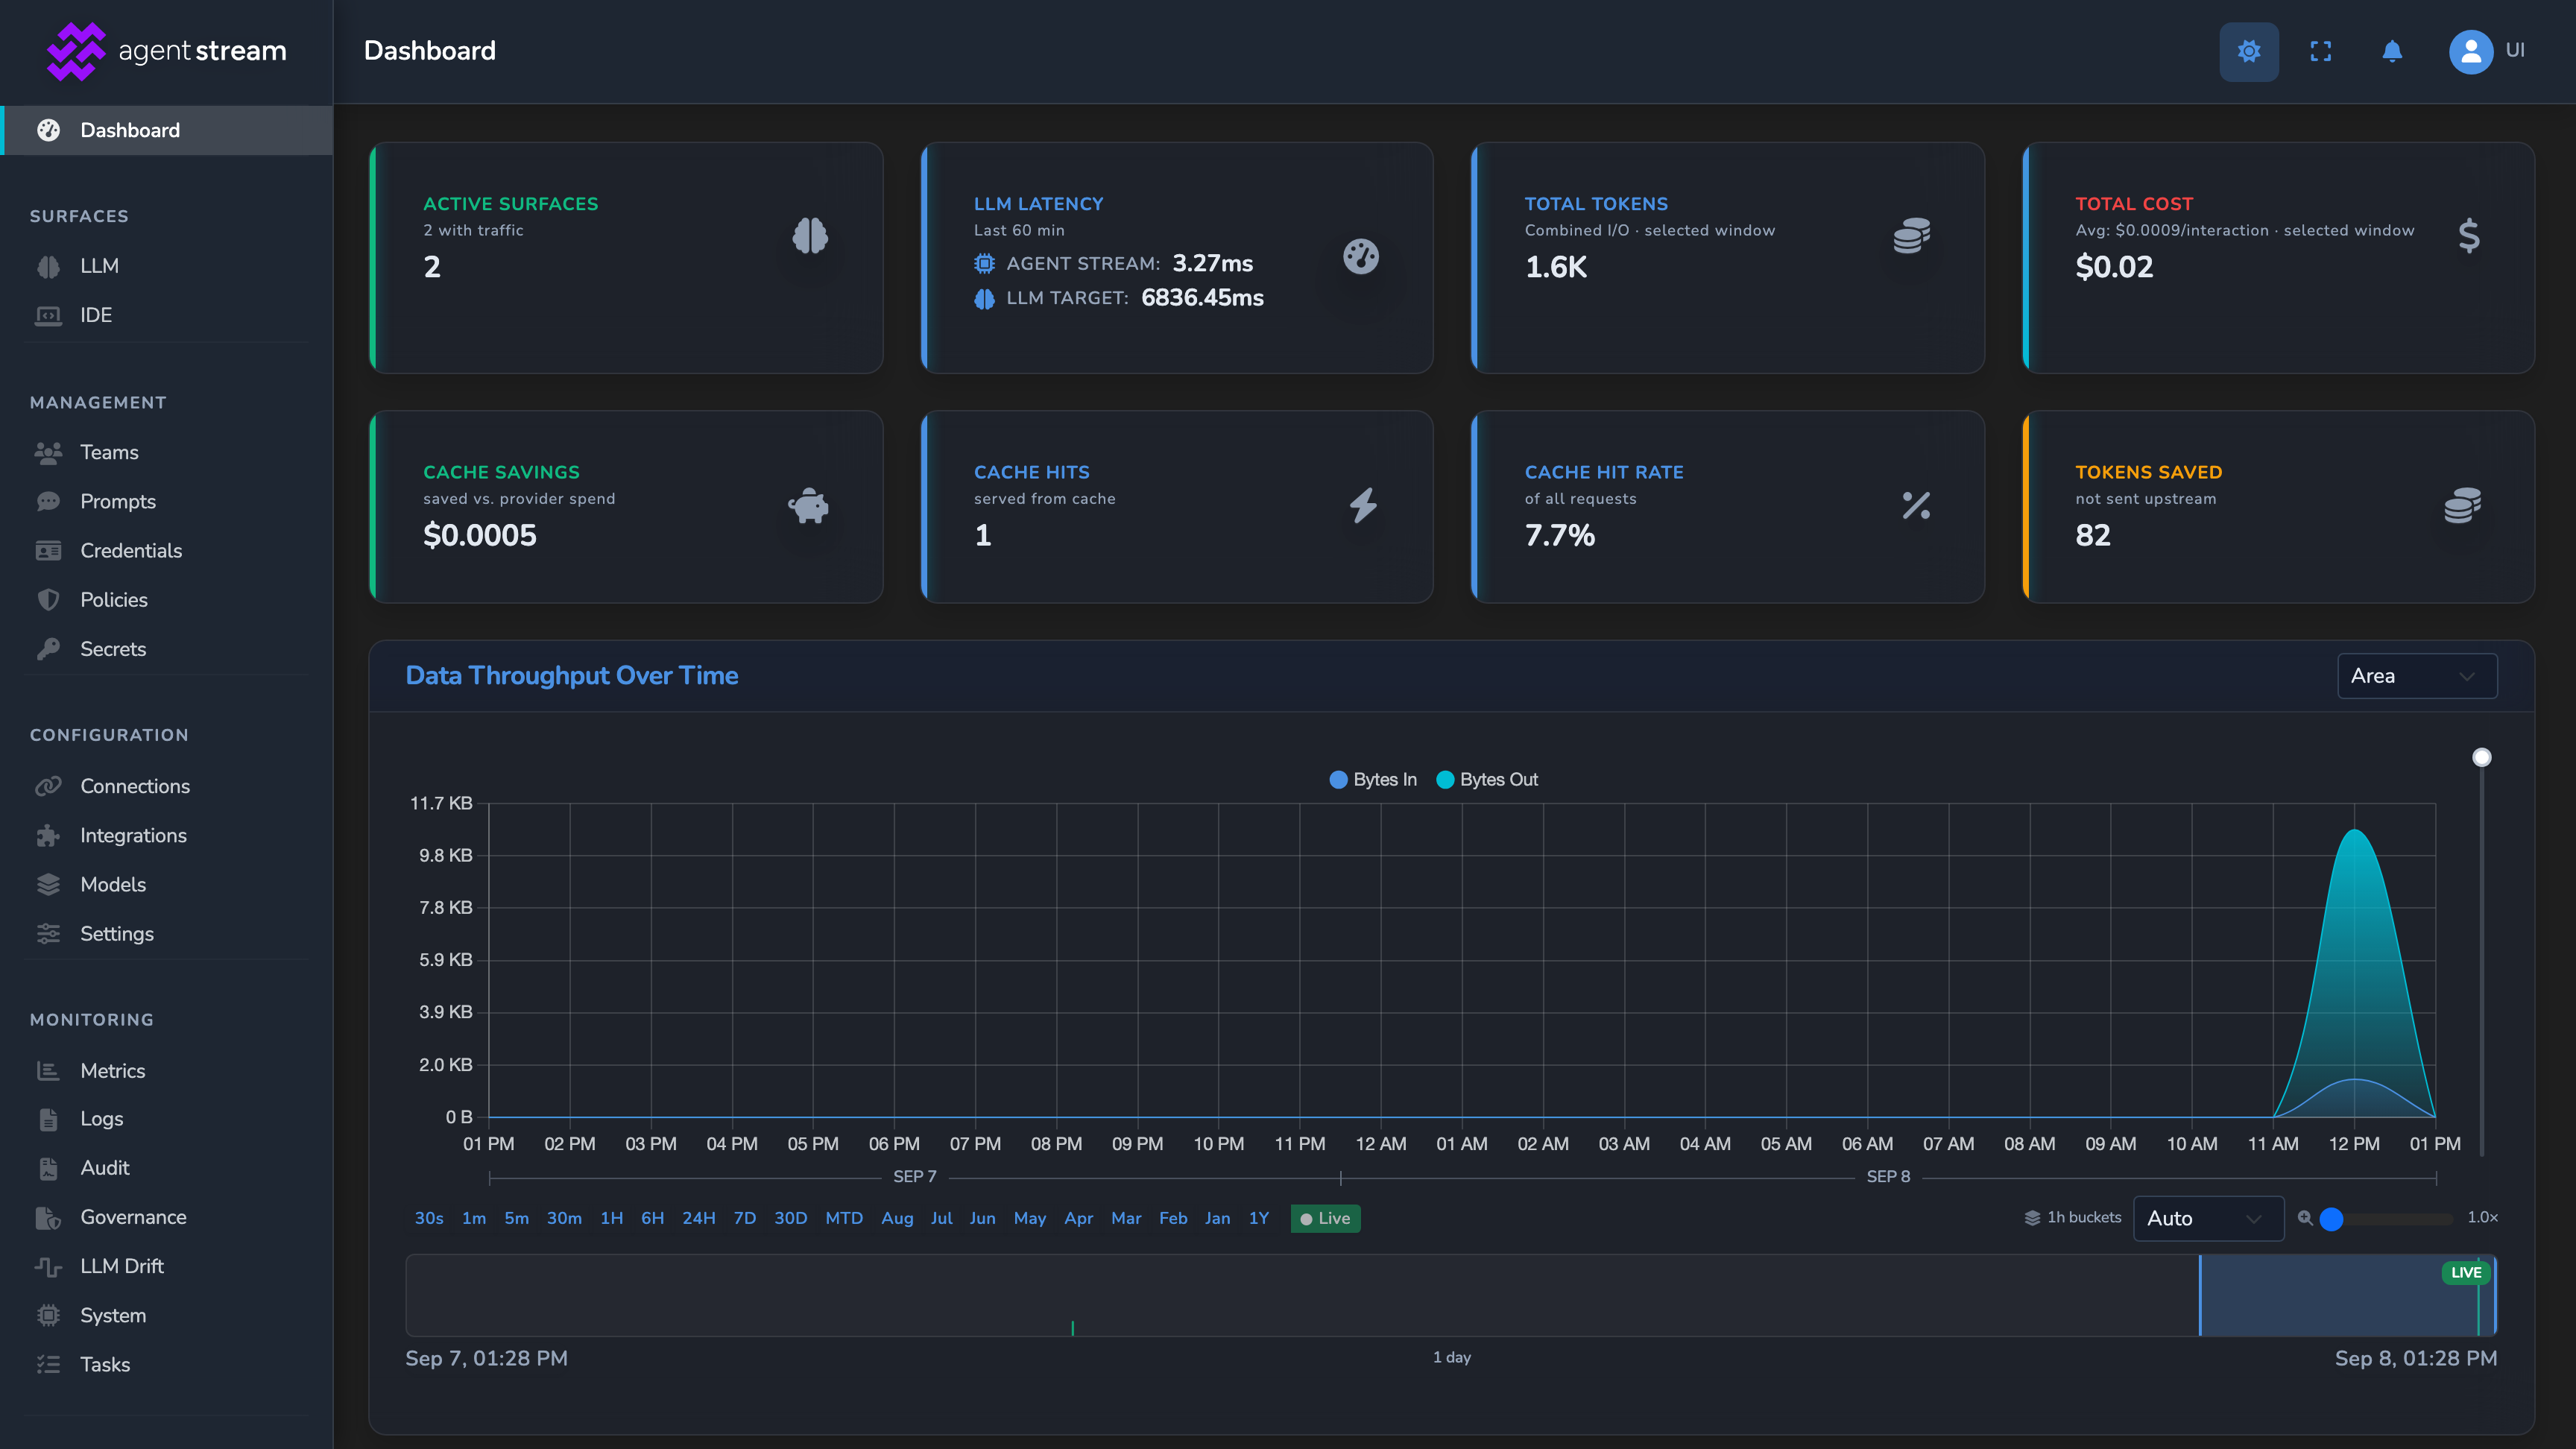Toggle Bytes In legend series
The height and width of the screenshot is (1449, 2576).
click(1372, 779)
